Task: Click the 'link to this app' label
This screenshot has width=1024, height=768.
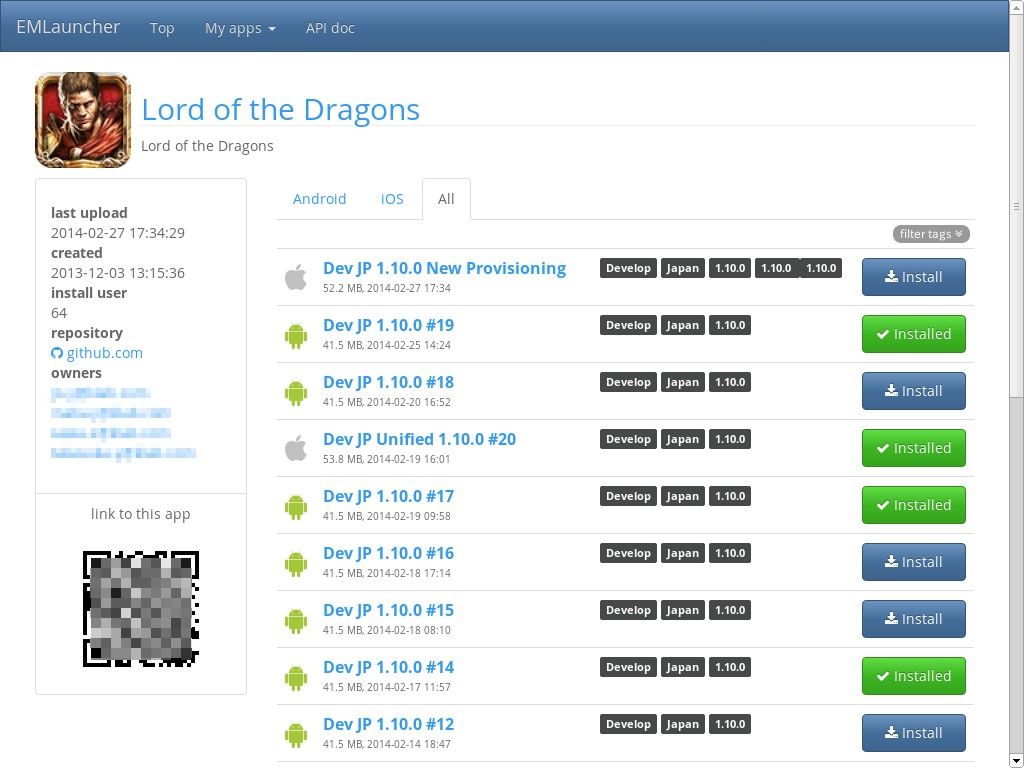Action: coord(140,515)
